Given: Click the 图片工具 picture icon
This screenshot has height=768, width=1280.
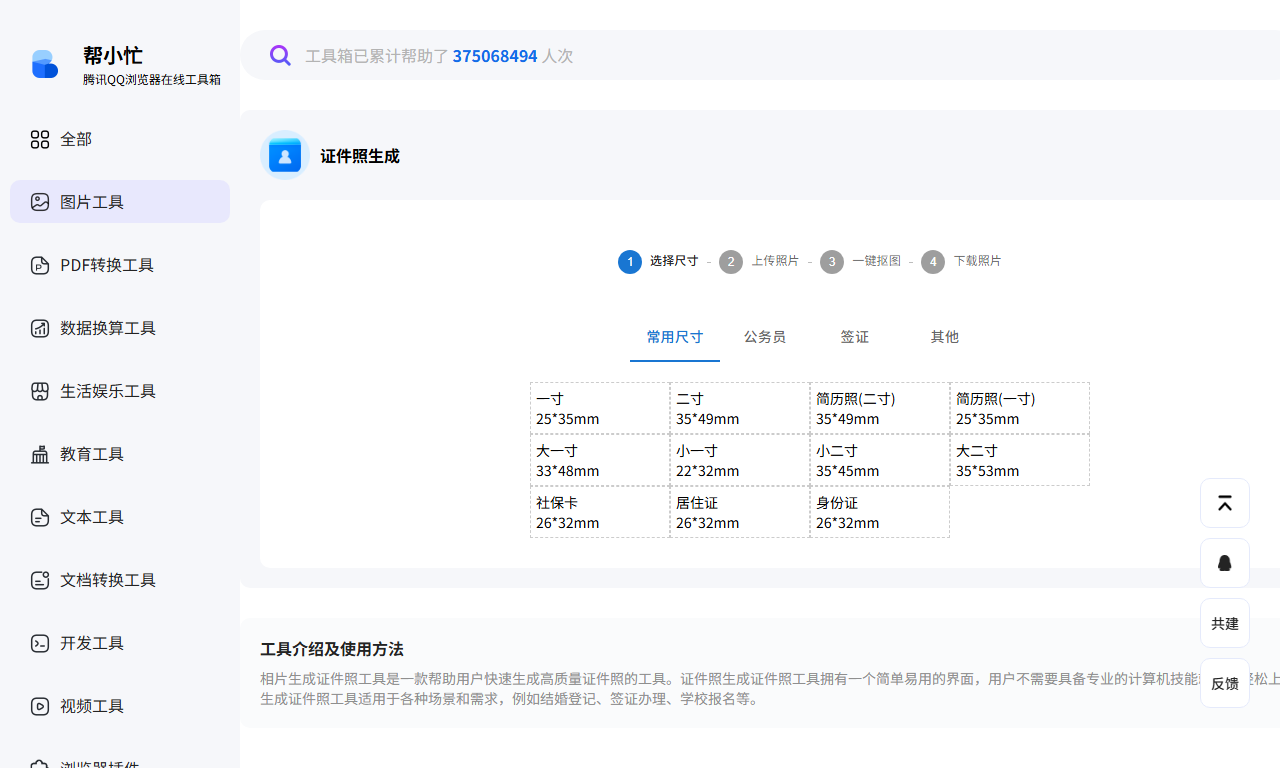Looking at the screenshot, I should [x=40, y=202].
